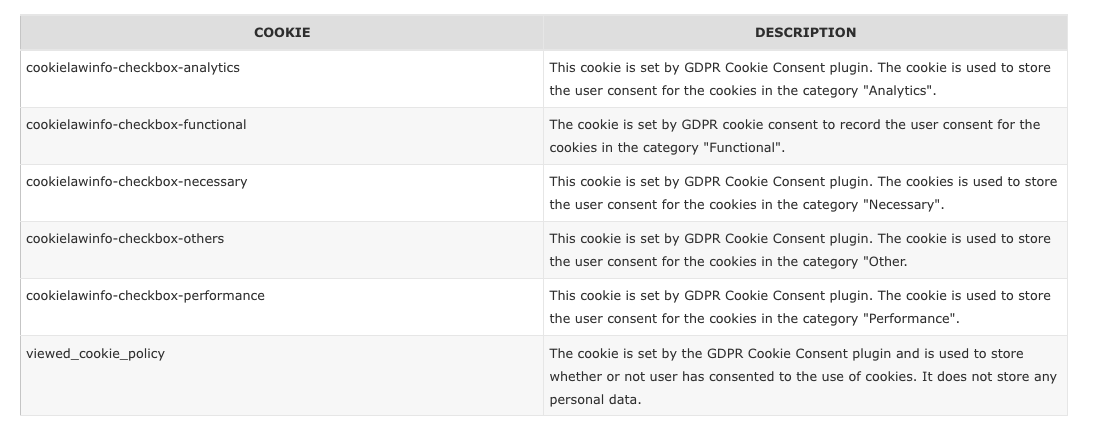Select the cookielawinfo-checkbox-analytics cookie name
This screenshot has height=435, width=1096.
(x=133, y=68)
